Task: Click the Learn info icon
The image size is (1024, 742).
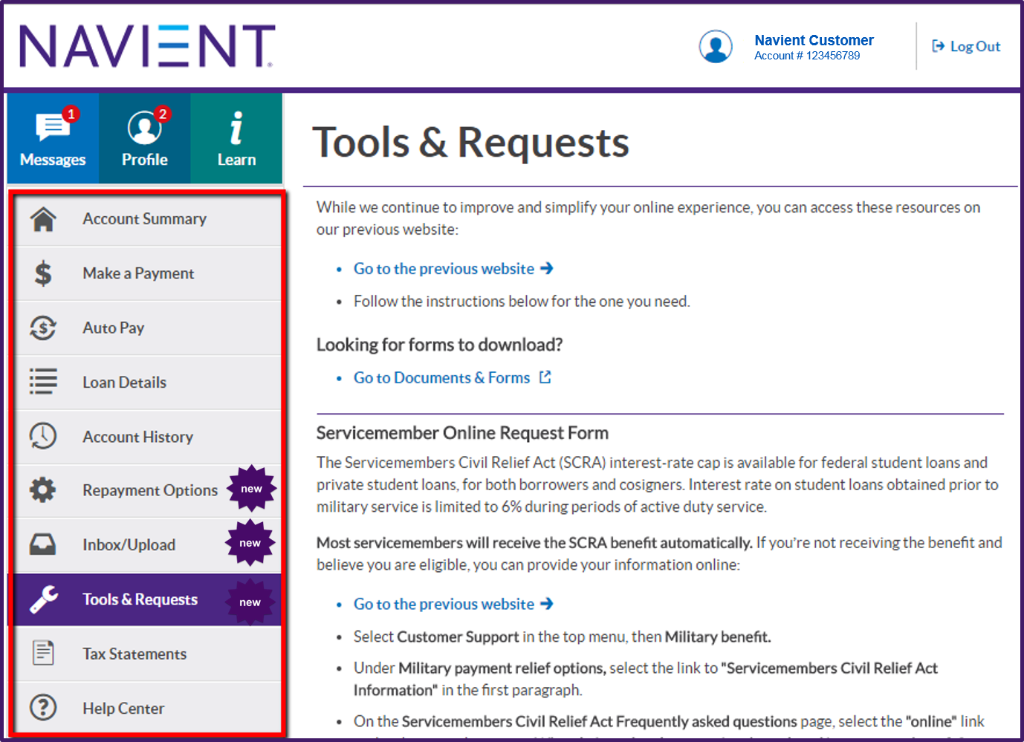Action: click(x=236, y=127)
